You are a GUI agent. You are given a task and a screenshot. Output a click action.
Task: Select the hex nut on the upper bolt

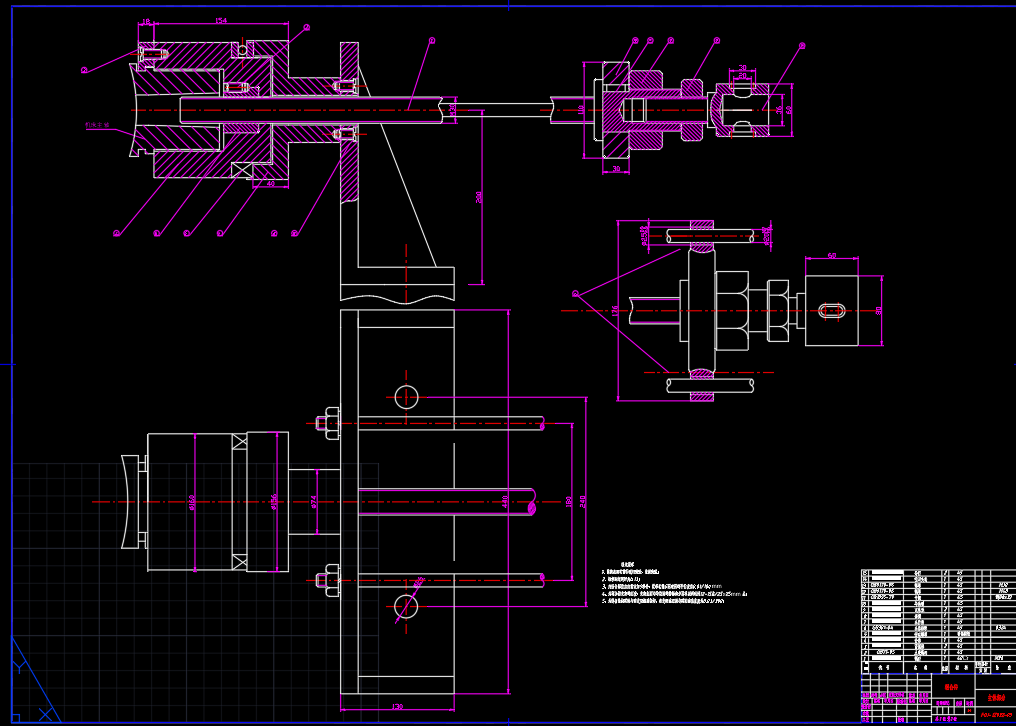[x=332, y=424]
